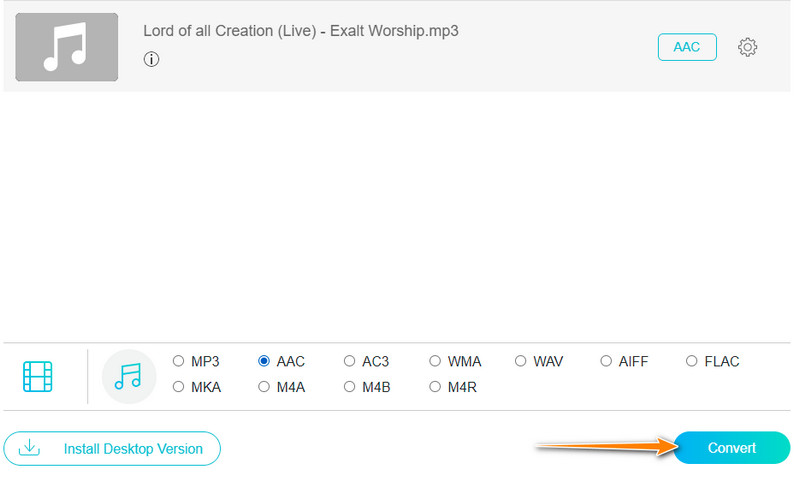Viewport: 800px width, 482px height.
Task: Pick the WAV format radio button
Action: pyautogui.click(x=521, y=361)
